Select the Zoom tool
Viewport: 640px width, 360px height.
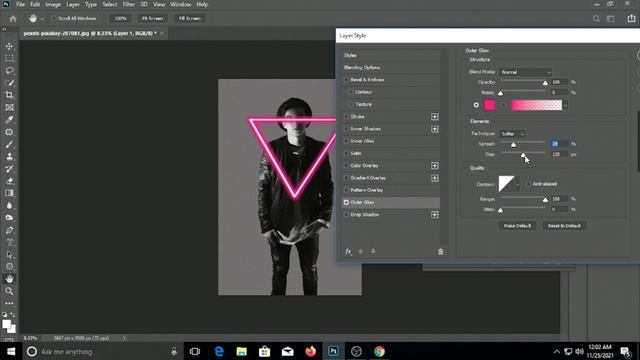pyautogui.click(x=9, y=291)
